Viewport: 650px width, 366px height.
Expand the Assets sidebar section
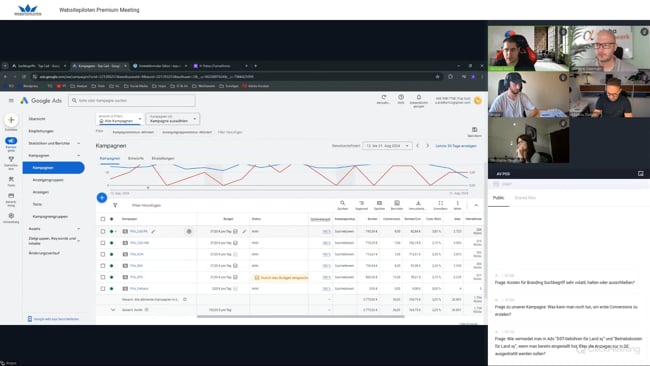click(79, 228)
